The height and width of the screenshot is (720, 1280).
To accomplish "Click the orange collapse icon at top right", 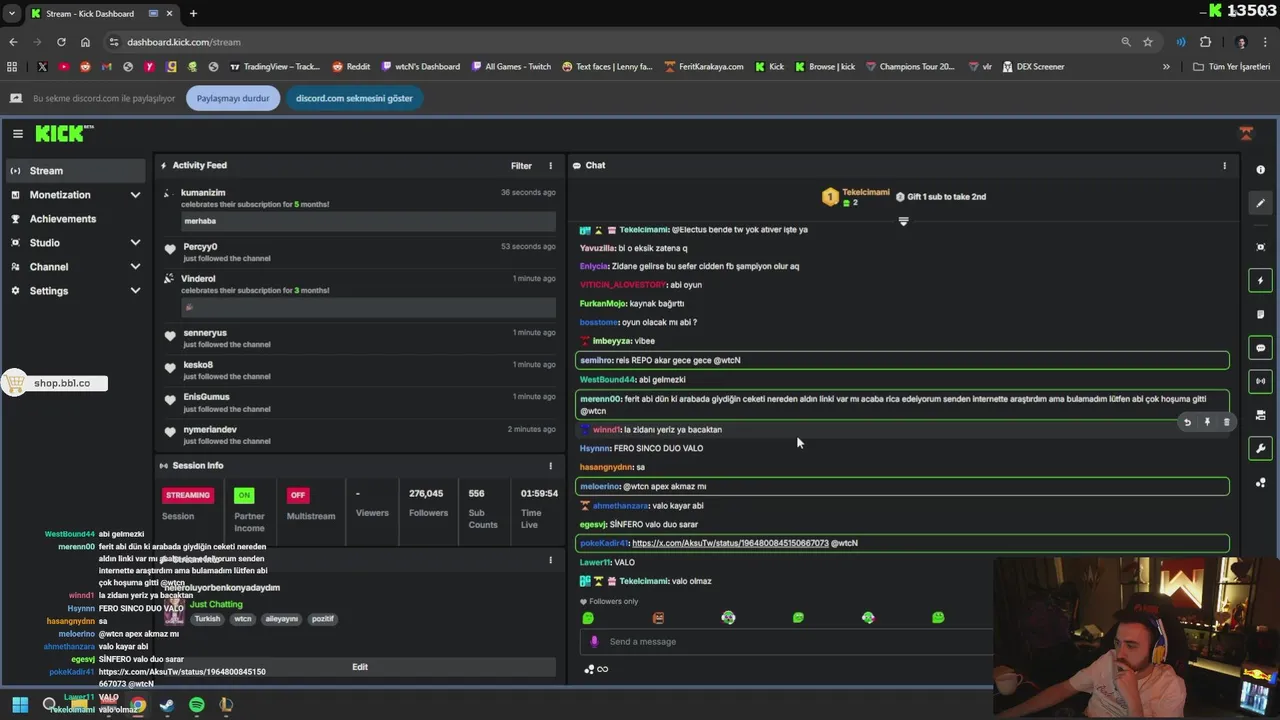I will [1246, 133].
